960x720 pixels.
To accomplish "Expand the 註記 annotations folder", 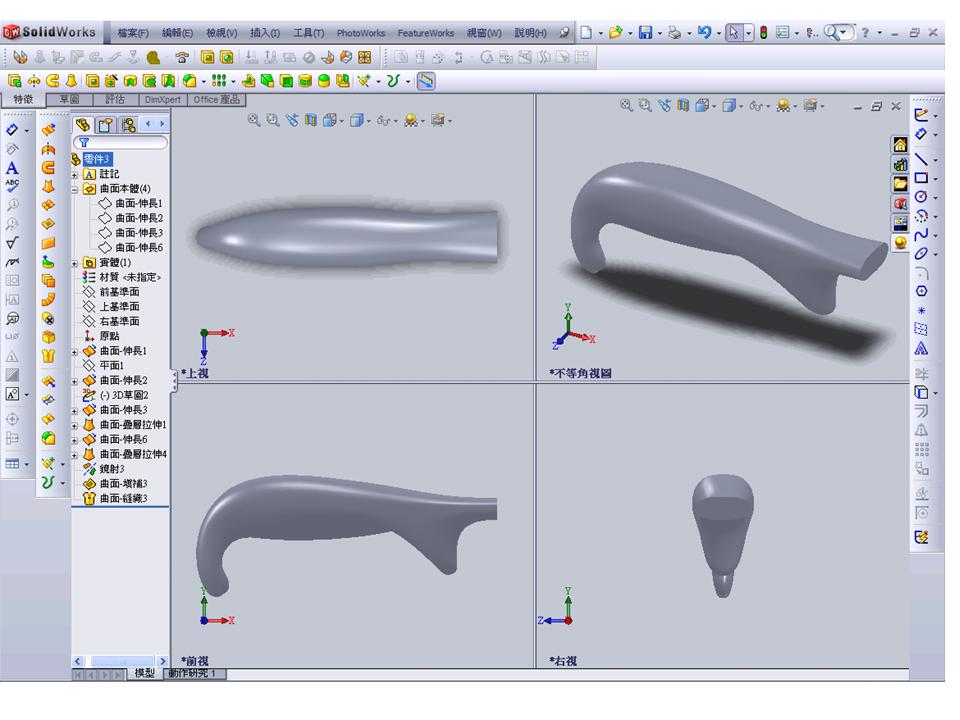I will pos(75,174).
